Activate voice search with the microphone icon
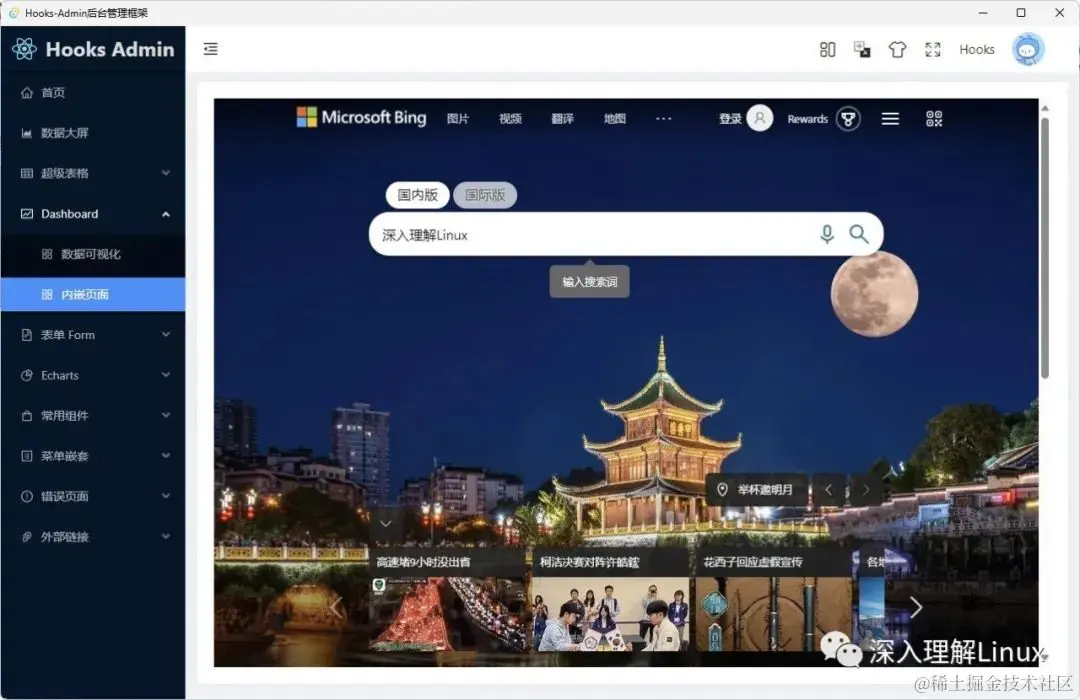 (x=827, y=233)
